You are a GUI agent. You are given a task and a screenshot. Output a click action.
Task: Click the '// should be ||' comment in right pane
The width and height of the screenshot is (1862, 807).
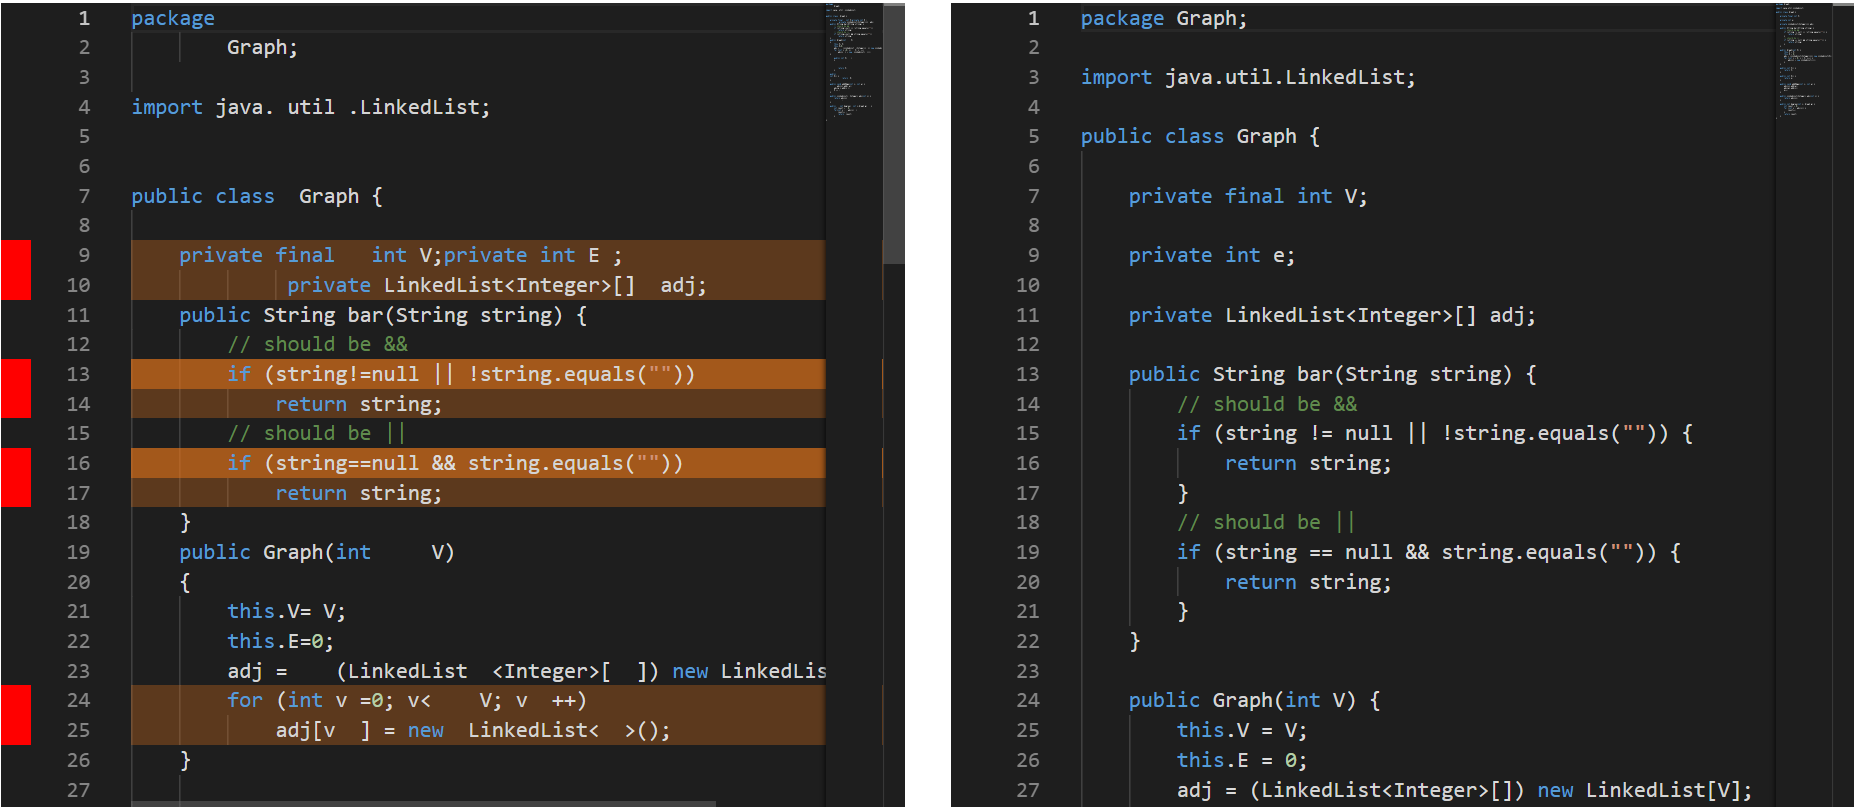tap(1266, 522)
